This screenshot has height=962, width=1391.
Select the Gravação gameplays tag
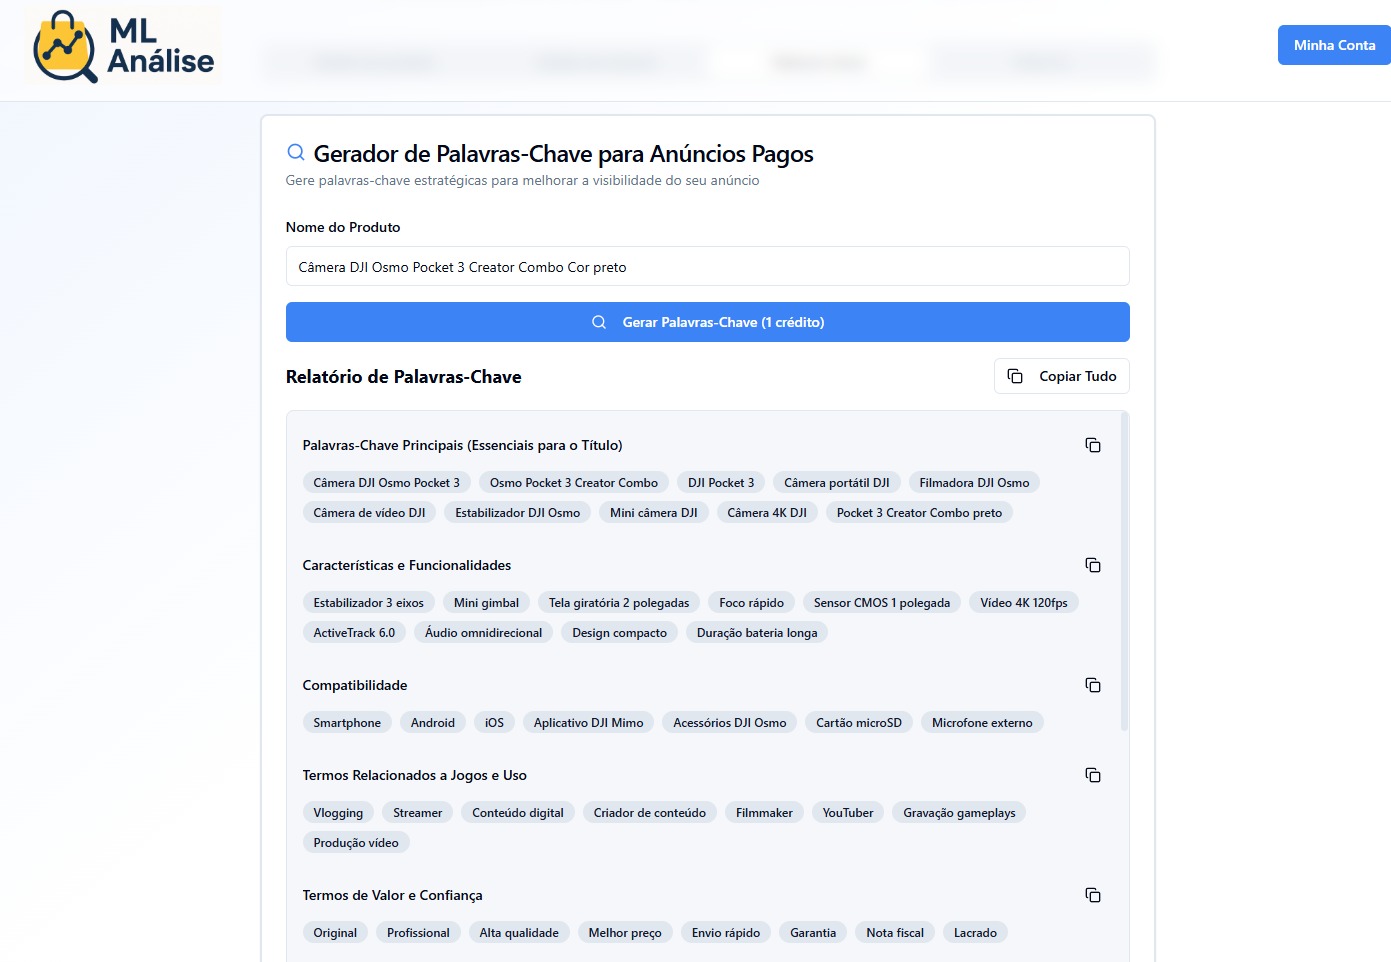tap(959, 813)
